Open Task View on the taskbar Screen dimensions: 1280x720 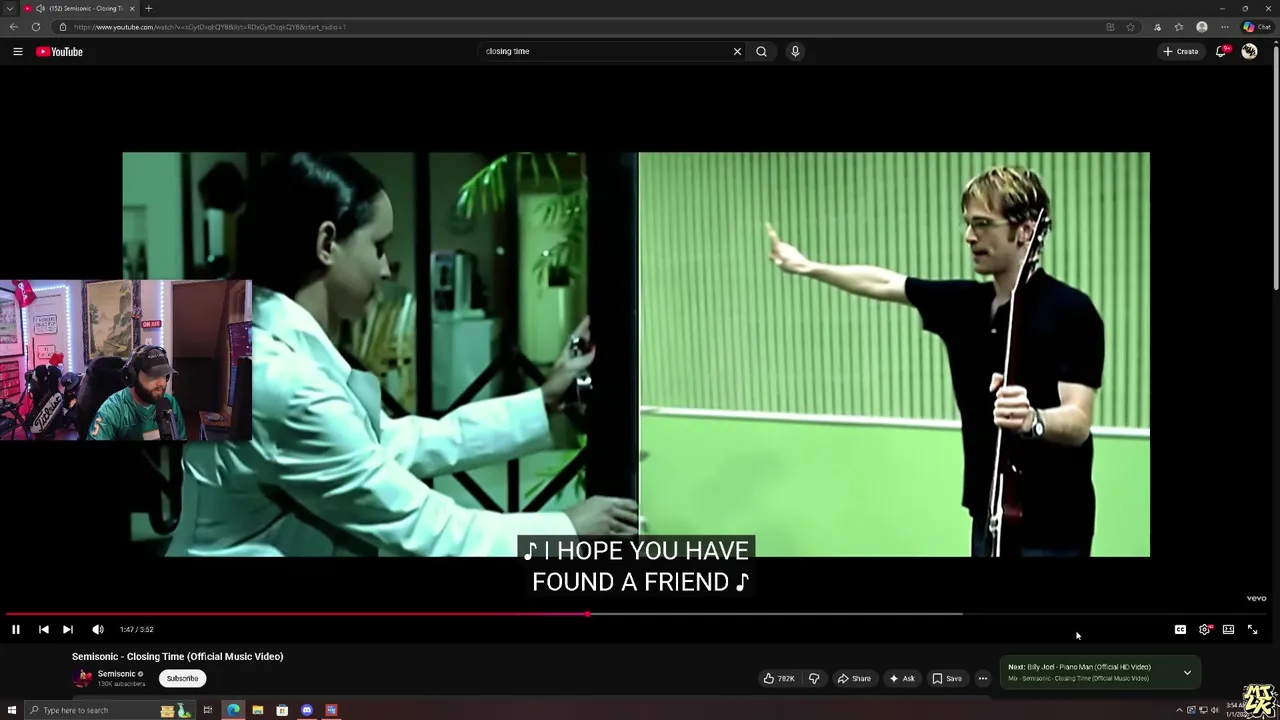(x=208, y=710)
